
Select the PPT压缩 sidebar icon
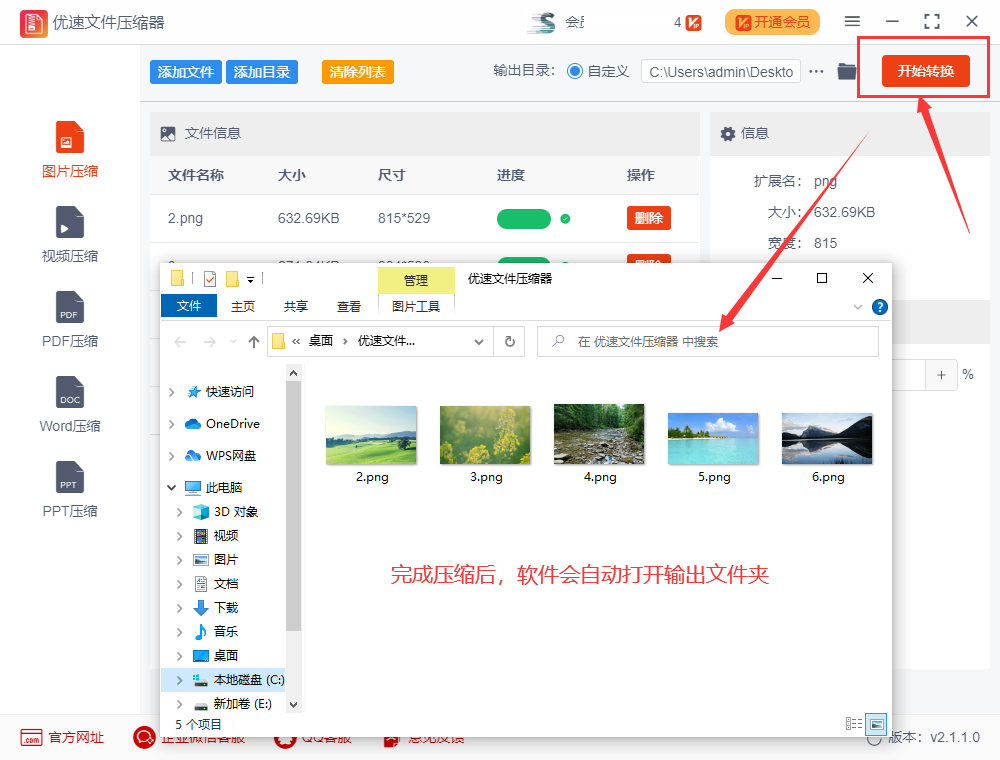tap(70, 478)
